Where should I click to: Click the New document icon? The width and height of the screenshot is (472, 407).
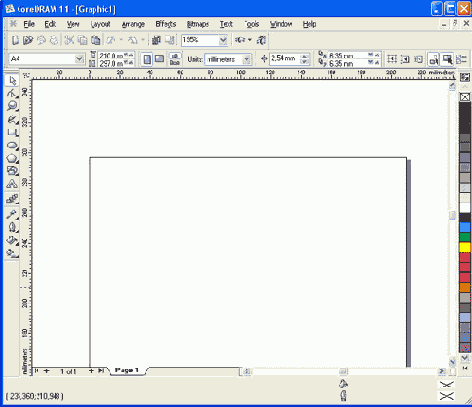15,40
